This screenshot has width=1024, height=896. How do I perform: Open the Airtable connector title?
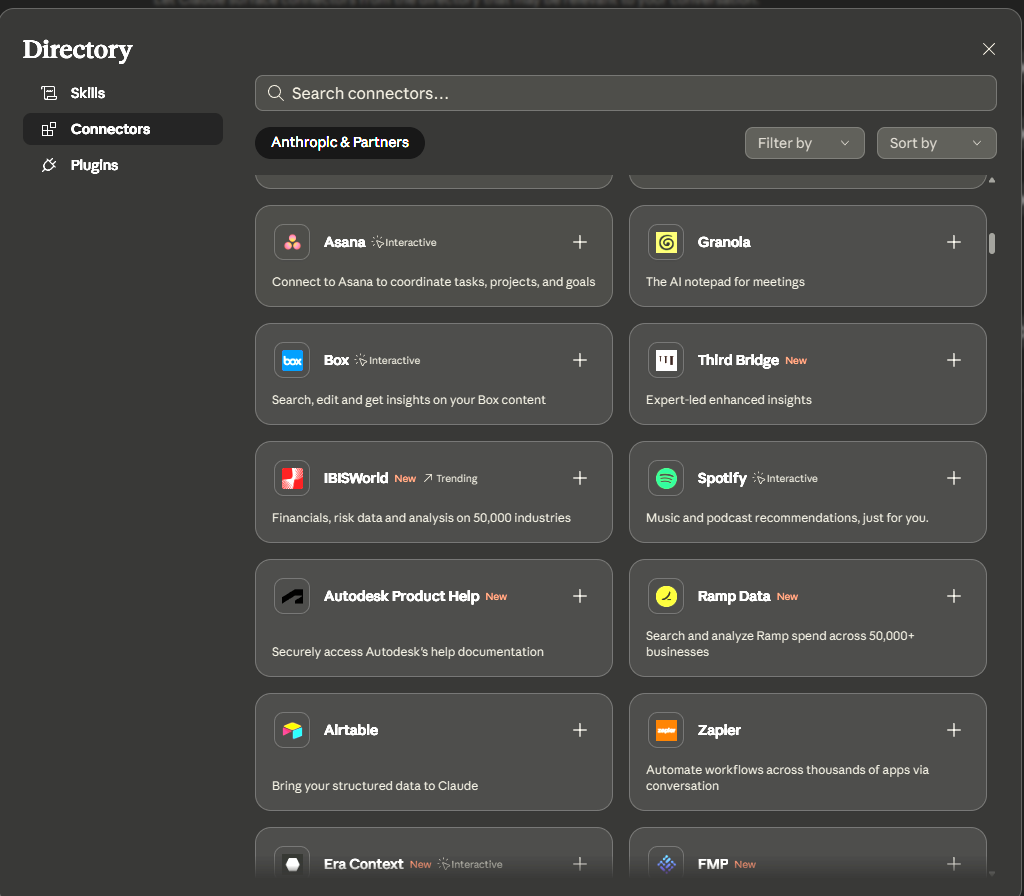pyautogui.click(x=351, y=730)
